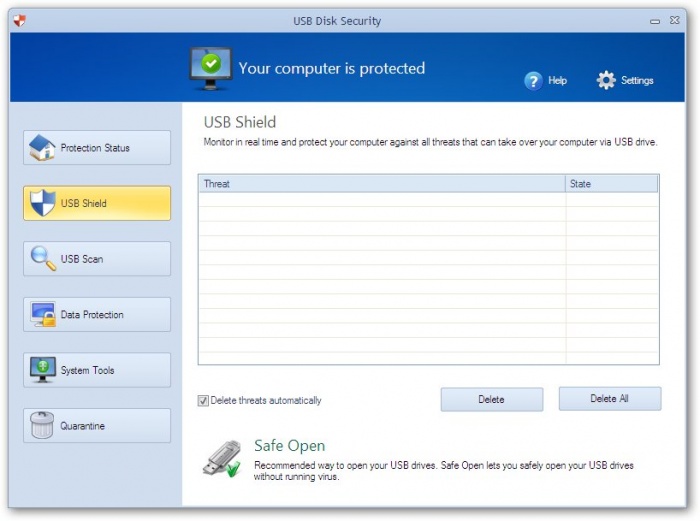Open the Data Protection section

pyautogui.click(x=97, y=314)
